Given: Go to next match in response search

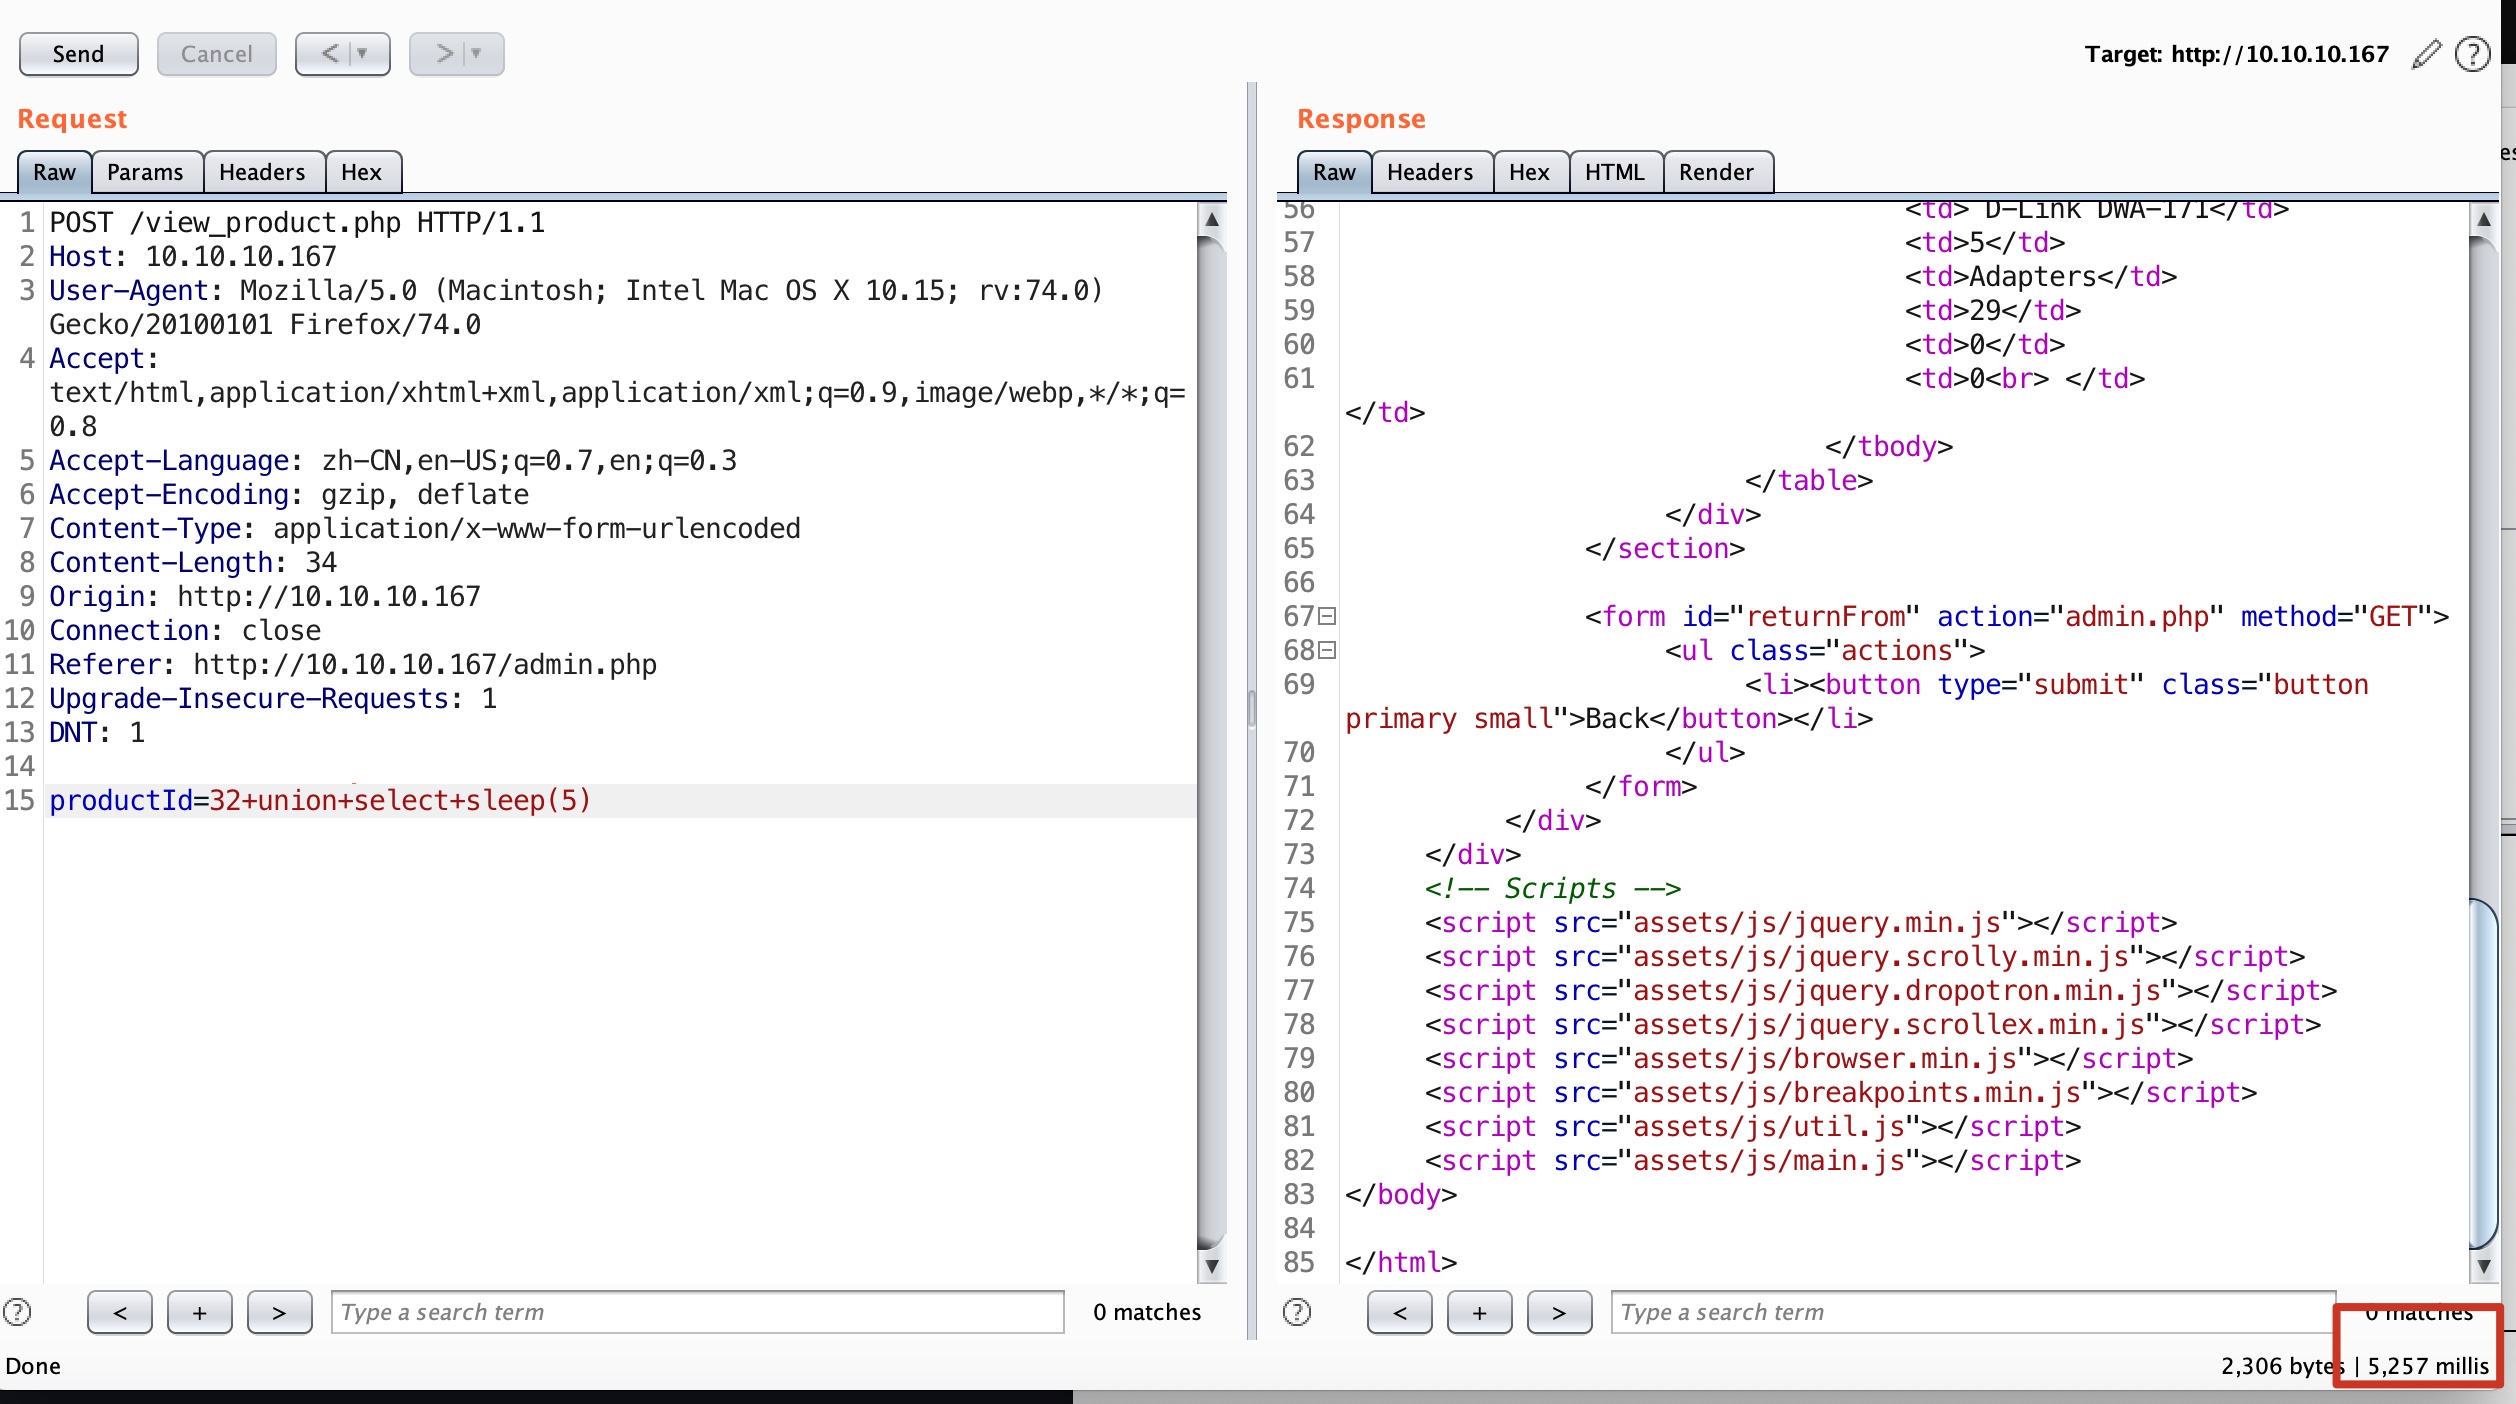Looking at the screenshot, I should [x=1559, y=1312].
